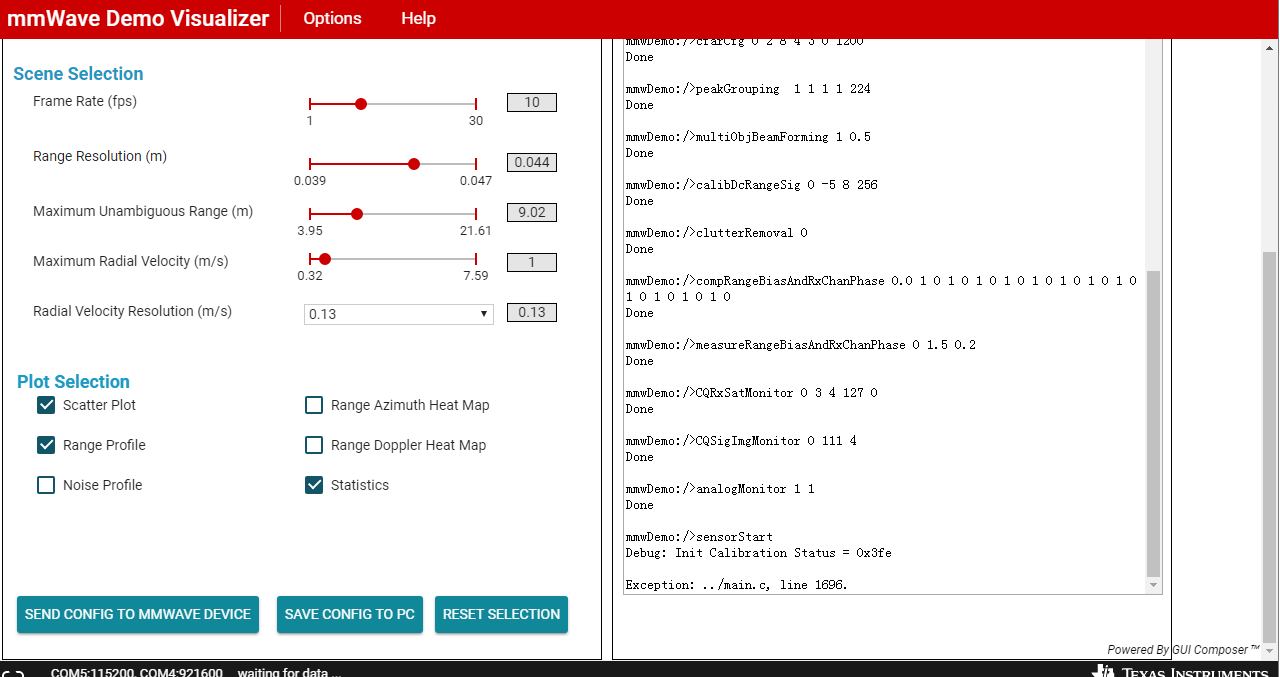Click the 'Scene Selection' heading
Viewport: 1280px width, 677px height.
(78, 74)
